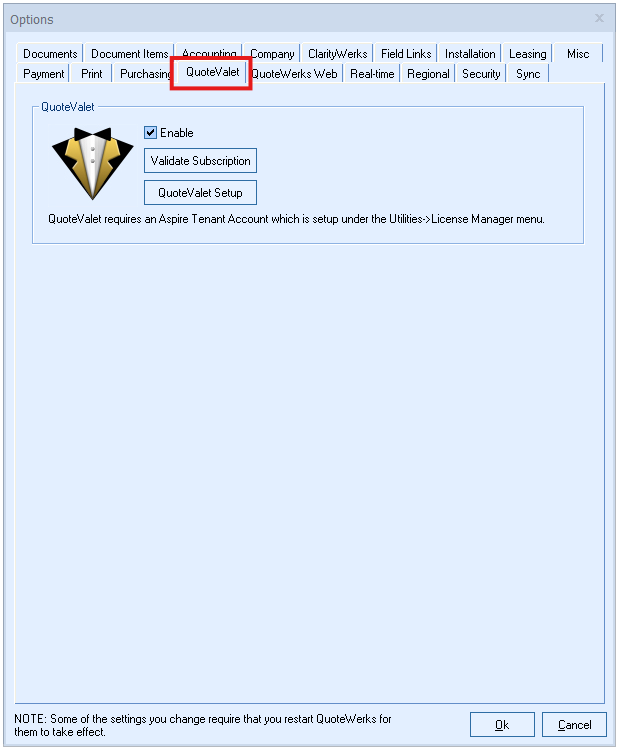The height and width of the screenshot is (747, 618).
Task: Confirm settings with the Ok button
Action: pyautogui.click(x=502, y=725)
